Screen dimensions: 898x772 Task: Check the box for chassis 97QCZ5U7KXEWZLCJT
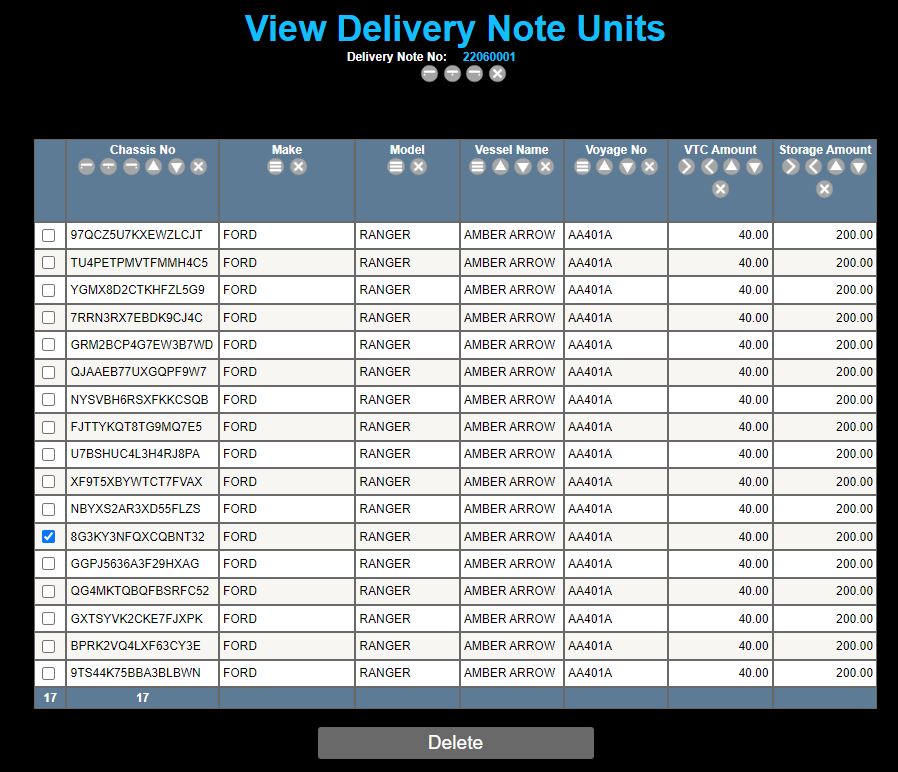click(49, 235)
